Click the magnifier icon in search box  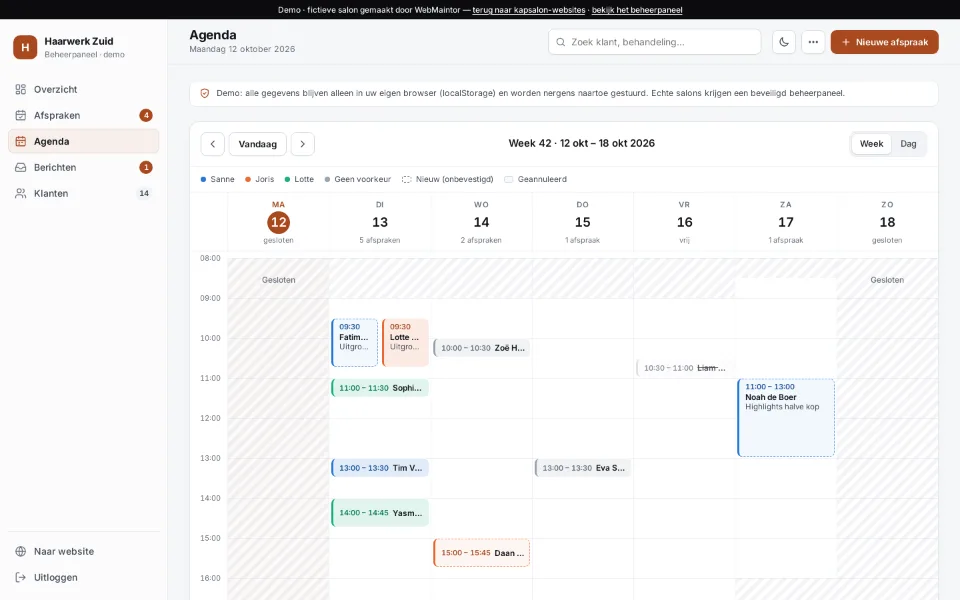click(560, 42)
